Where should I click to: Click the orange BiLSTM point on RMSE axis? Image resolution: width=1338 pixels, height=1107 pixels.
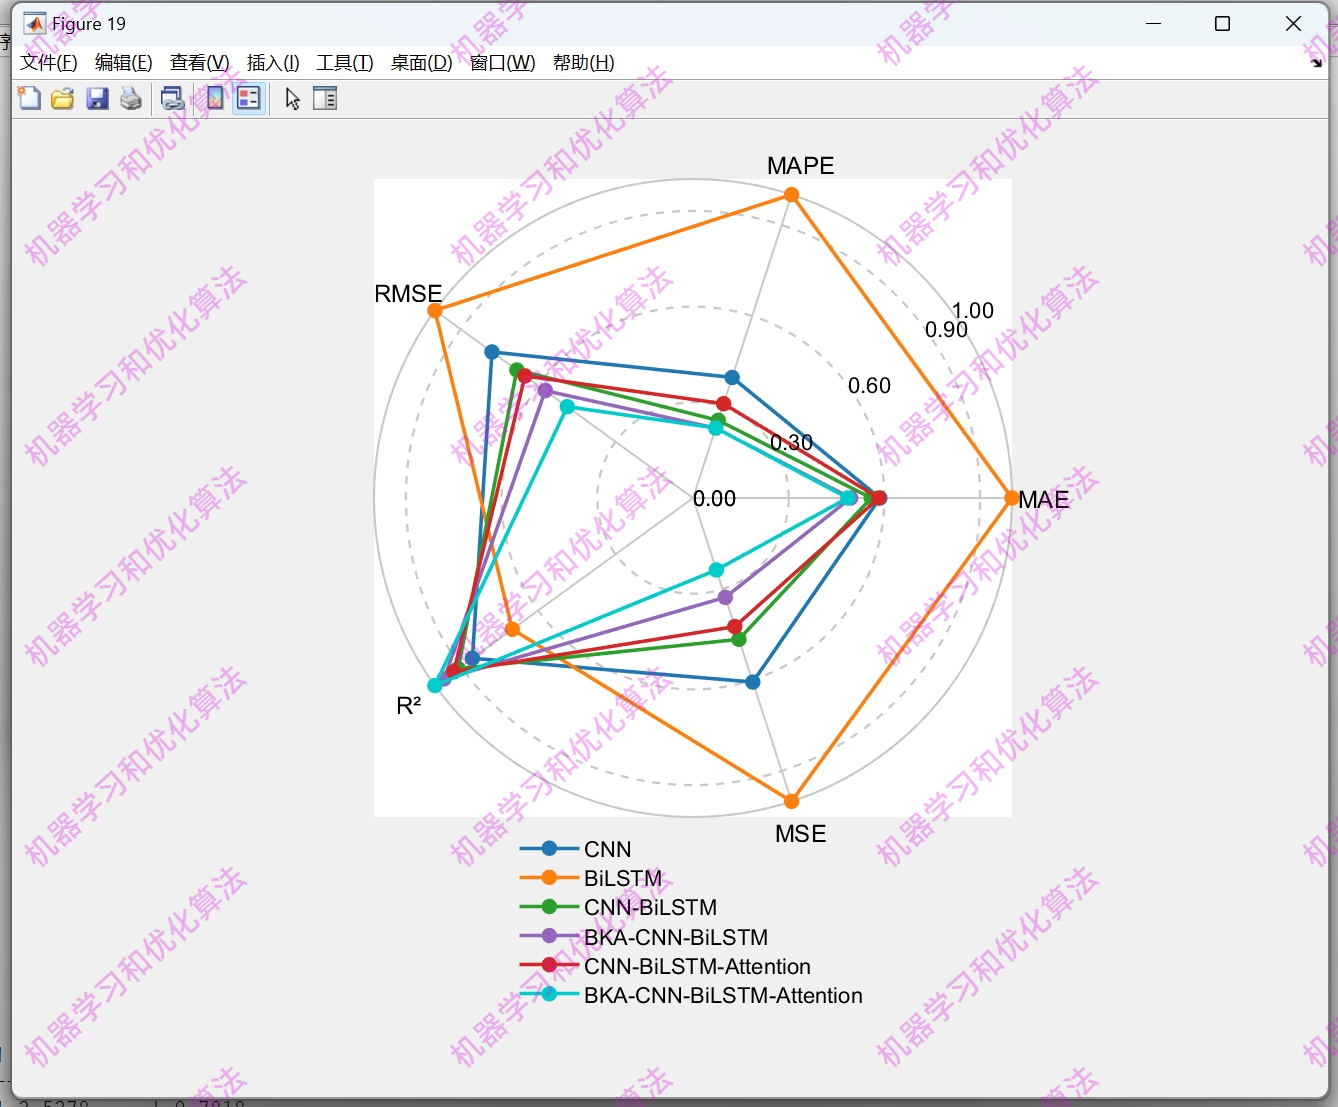435,311
